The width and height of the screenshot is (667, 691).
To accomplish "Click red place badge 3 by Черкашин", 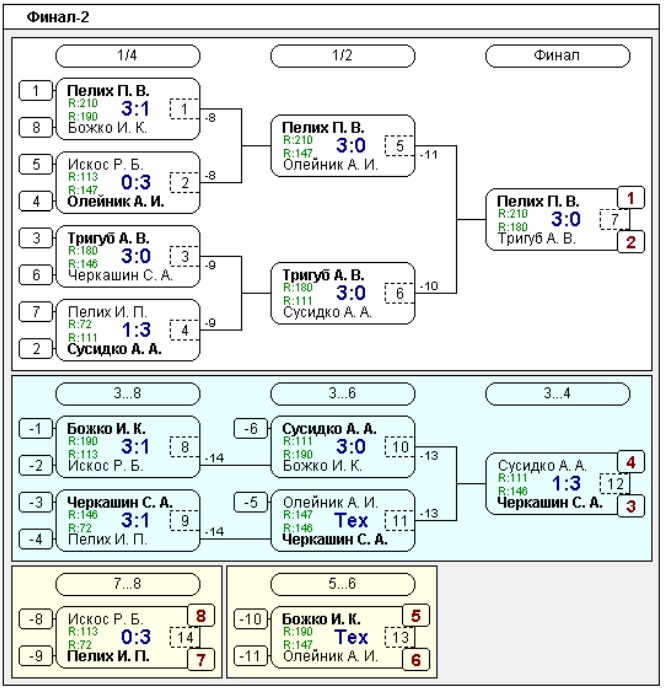I will click(630, 506).
